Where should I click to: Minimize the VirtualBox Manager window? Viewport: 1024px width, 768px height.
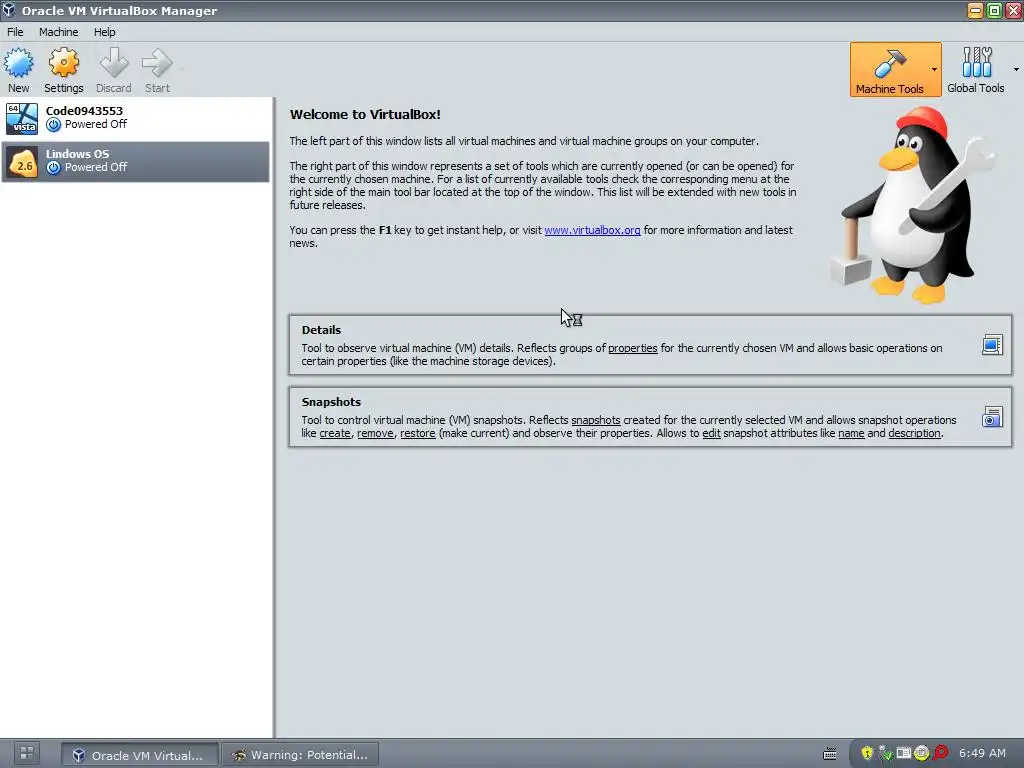[x=975, y=10]
